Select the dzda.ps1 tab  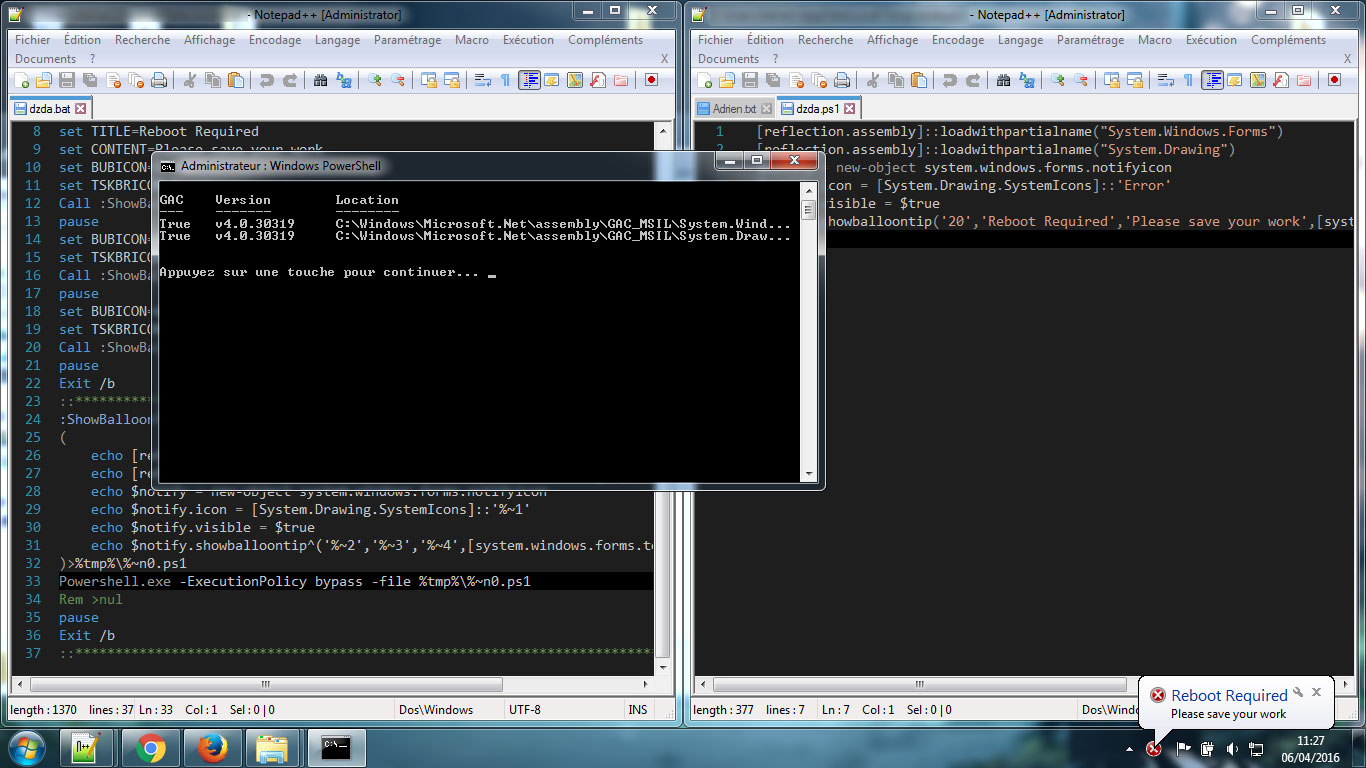(x=817, y=108)
